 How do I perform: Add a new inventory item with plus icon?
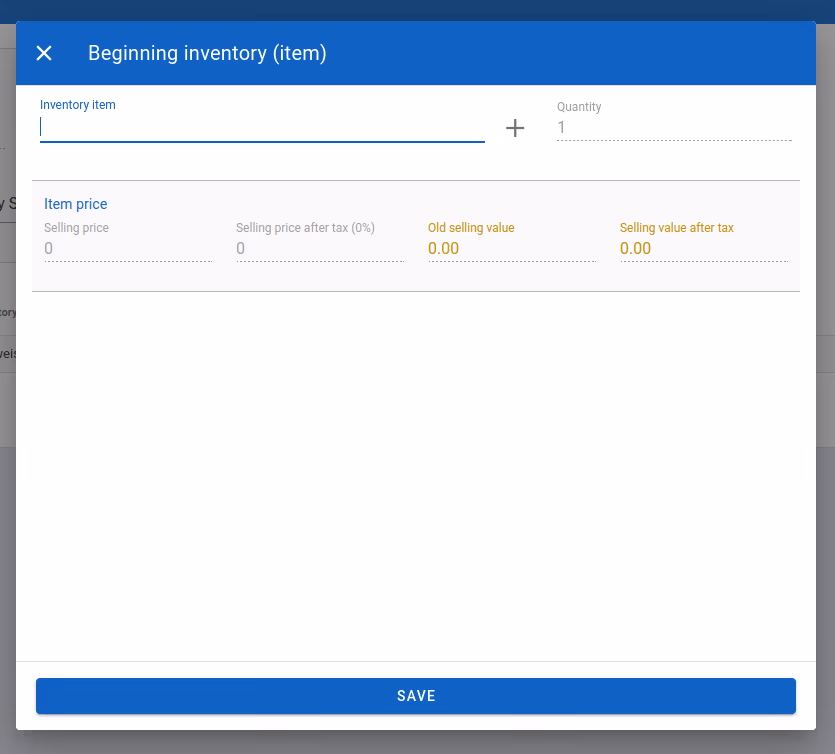point(514,128)
